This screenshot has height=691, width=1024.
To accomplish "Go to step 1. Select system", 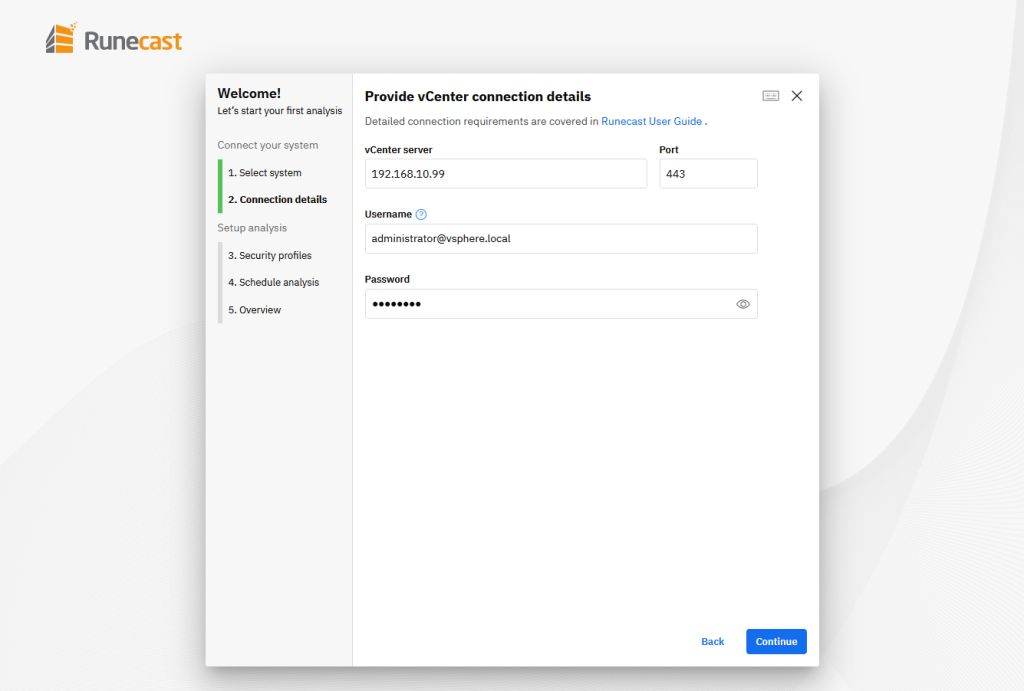I will coord(264,172).
